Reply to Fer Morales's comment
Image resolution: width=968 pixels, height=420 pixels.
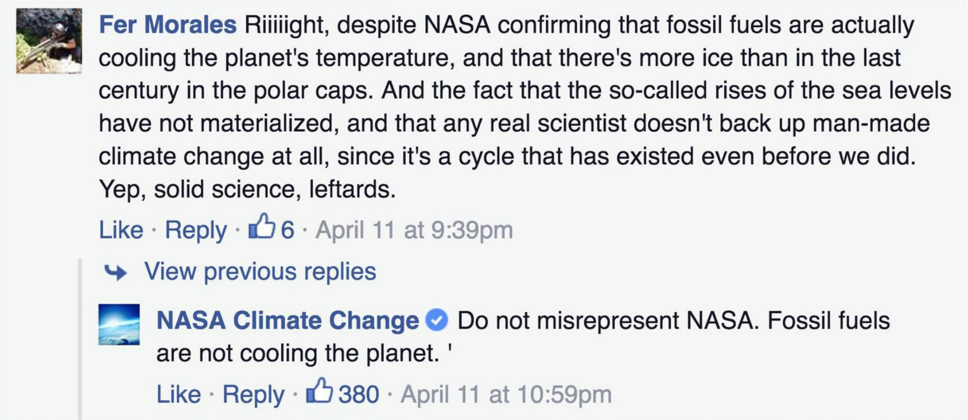(x=196, y=230)
